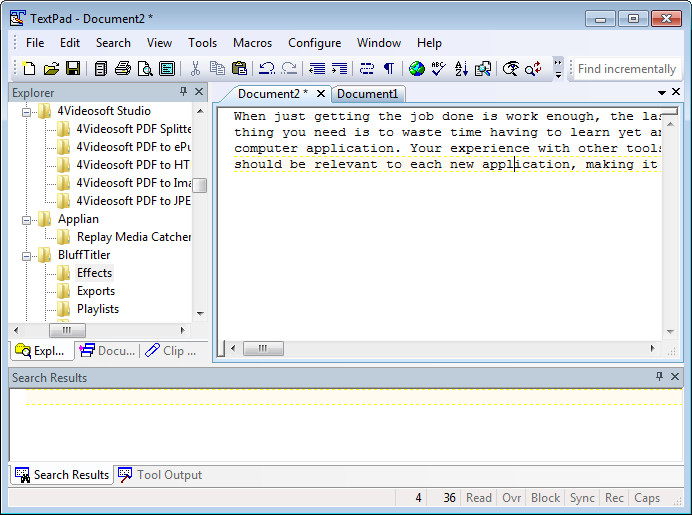
Task: Click Explorer tree scroll down arrow
Action: pos(200,314)
